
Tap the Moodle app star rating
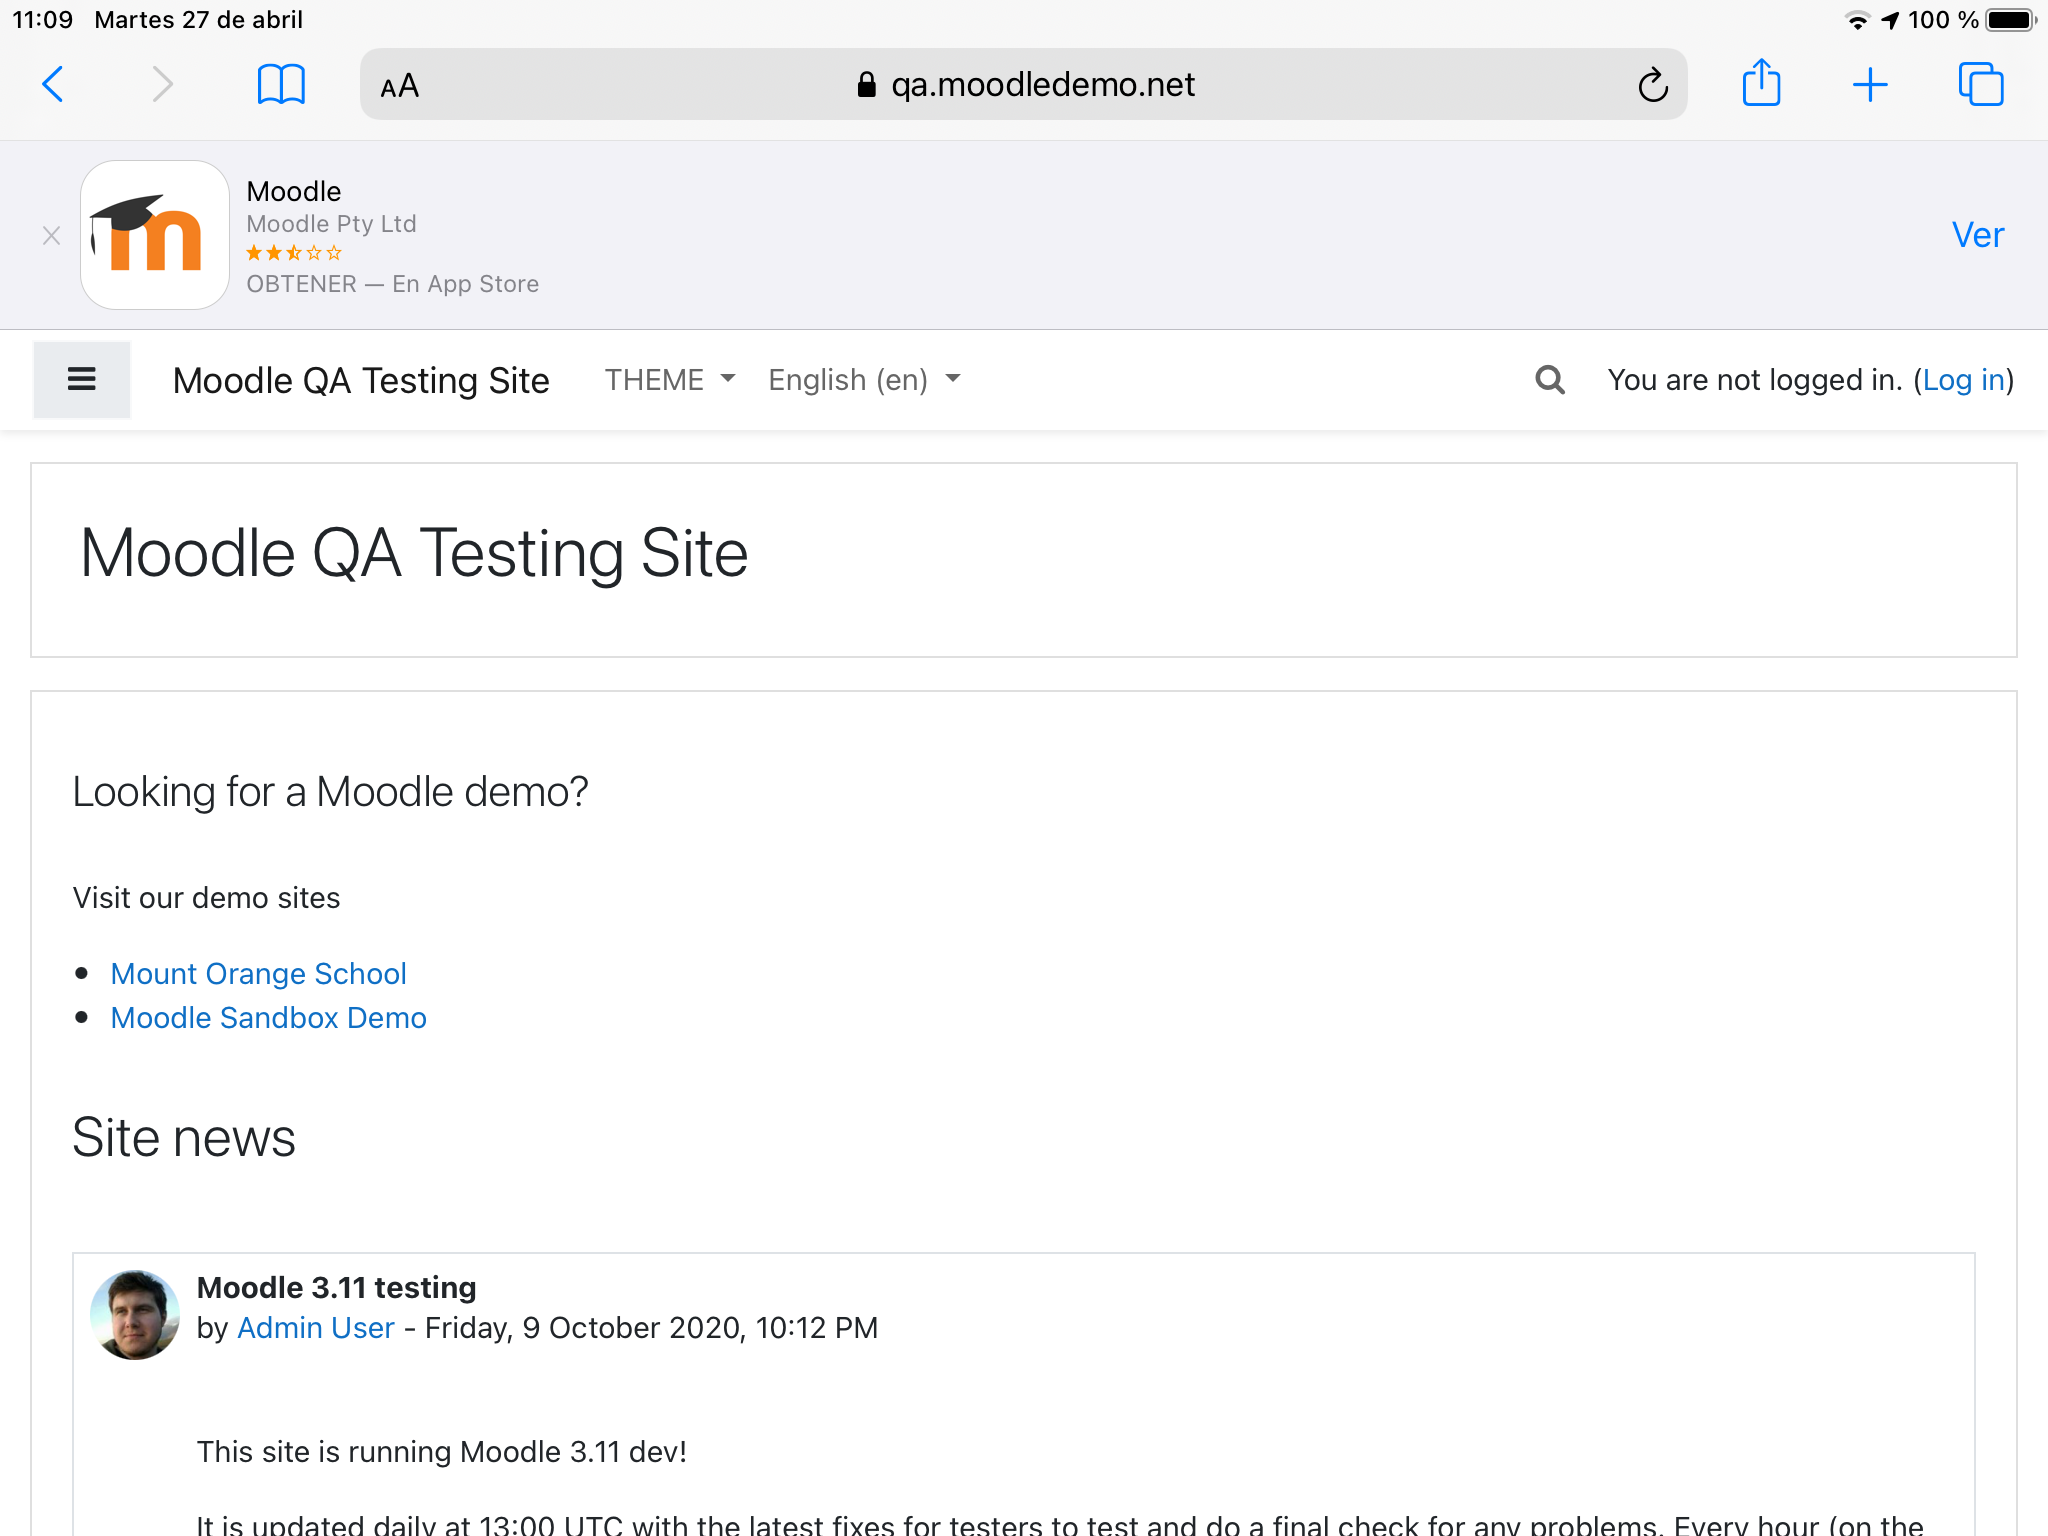tap(294, 253)
